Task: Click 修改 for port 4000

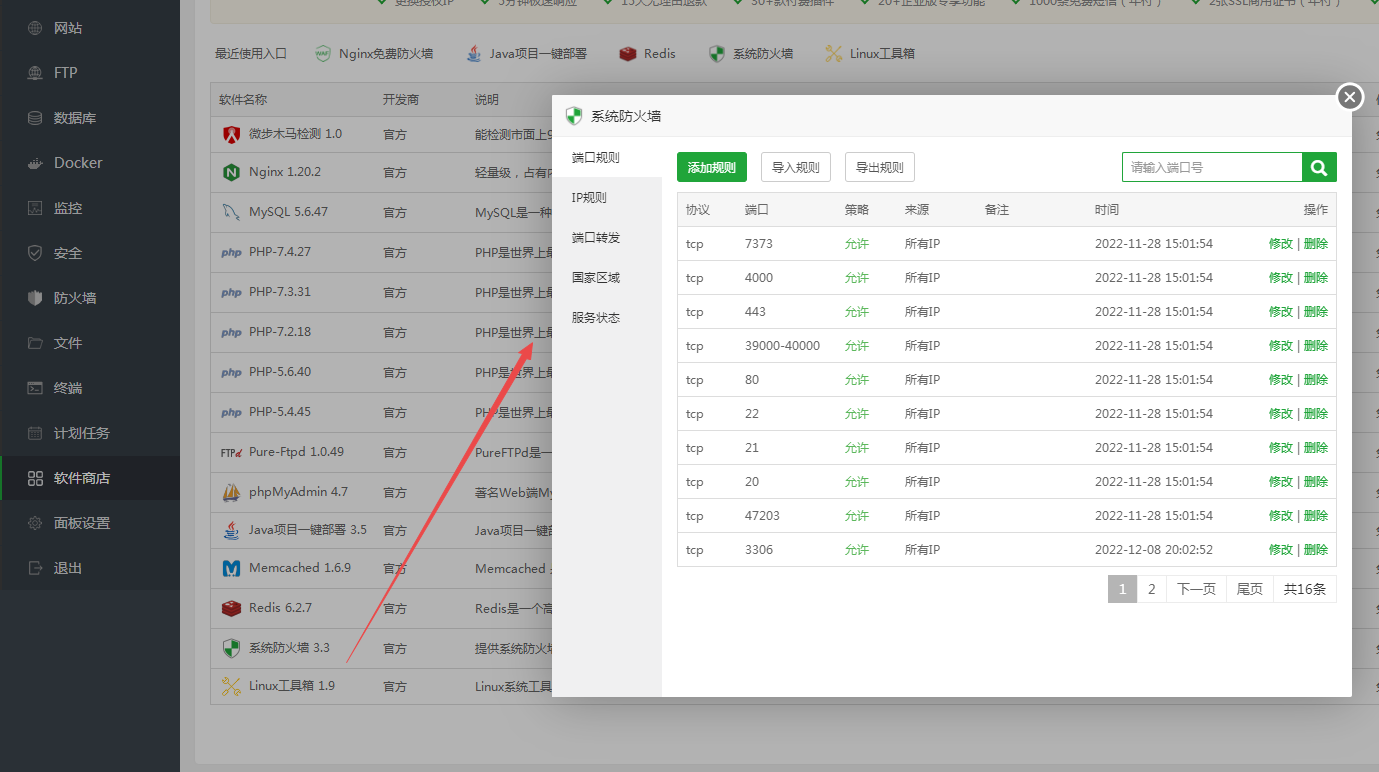Action: 1281,278
